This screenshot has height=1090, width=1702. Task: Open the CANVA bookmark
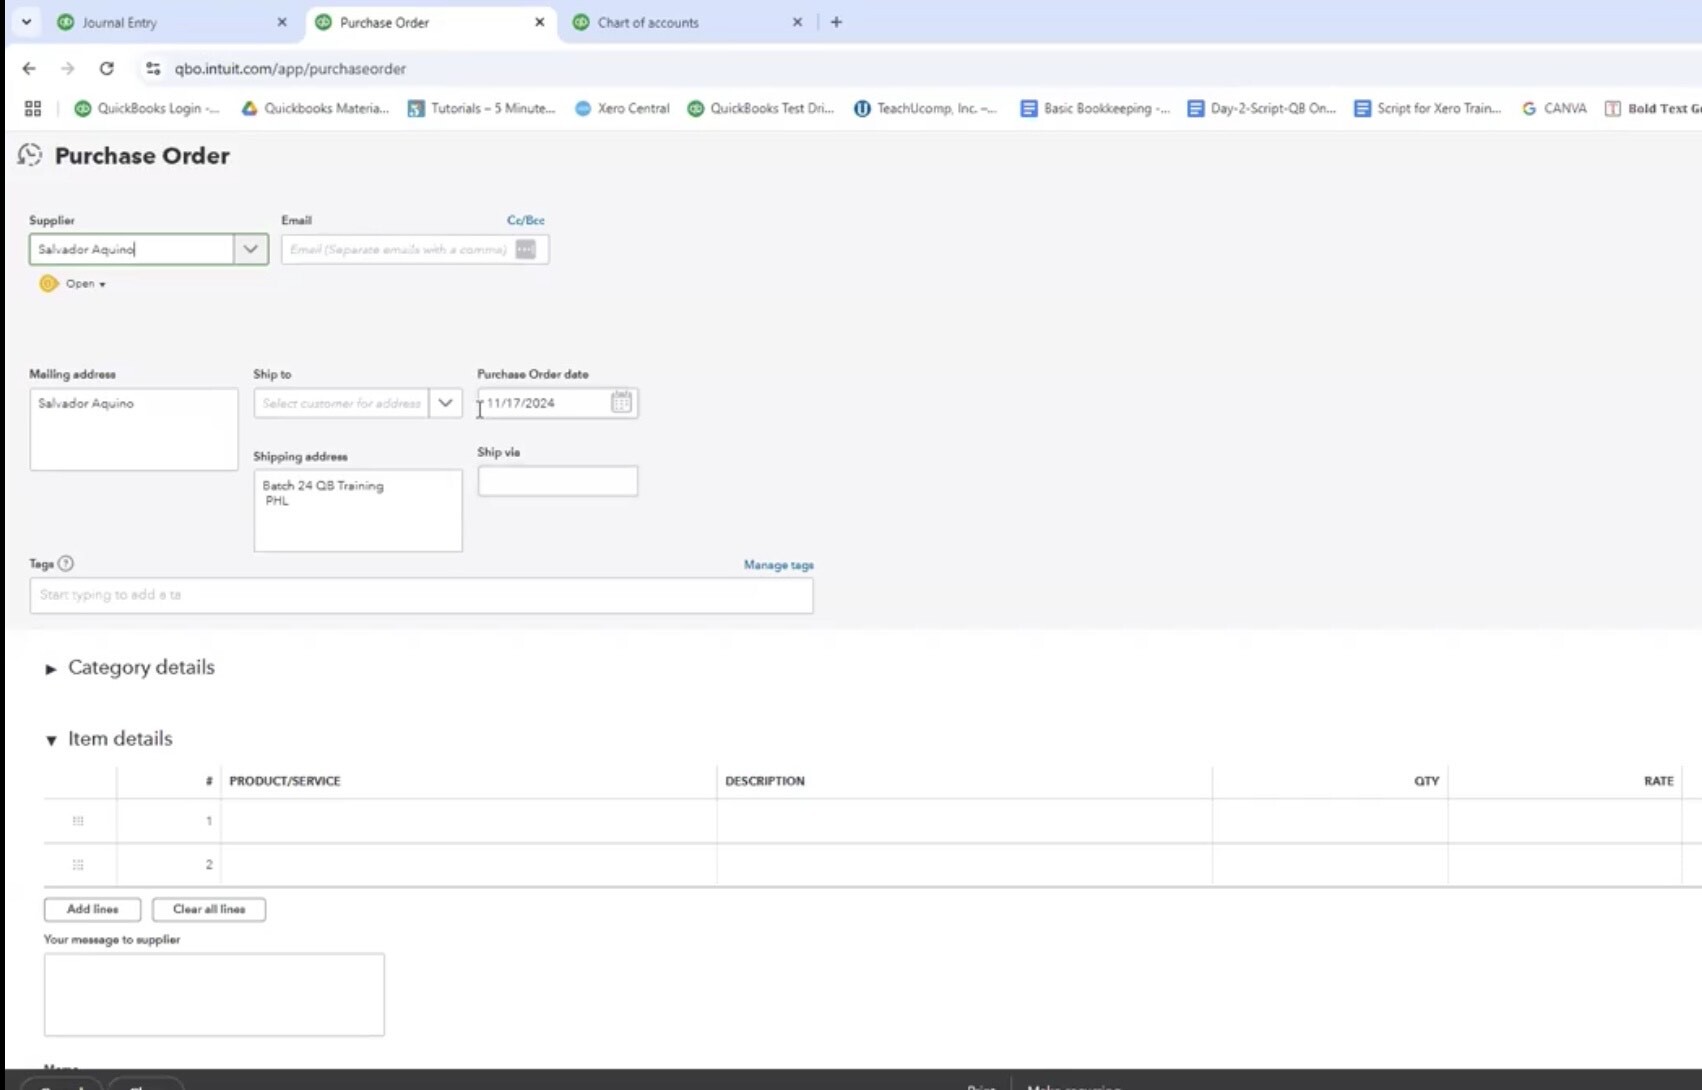pos(1554,108)
